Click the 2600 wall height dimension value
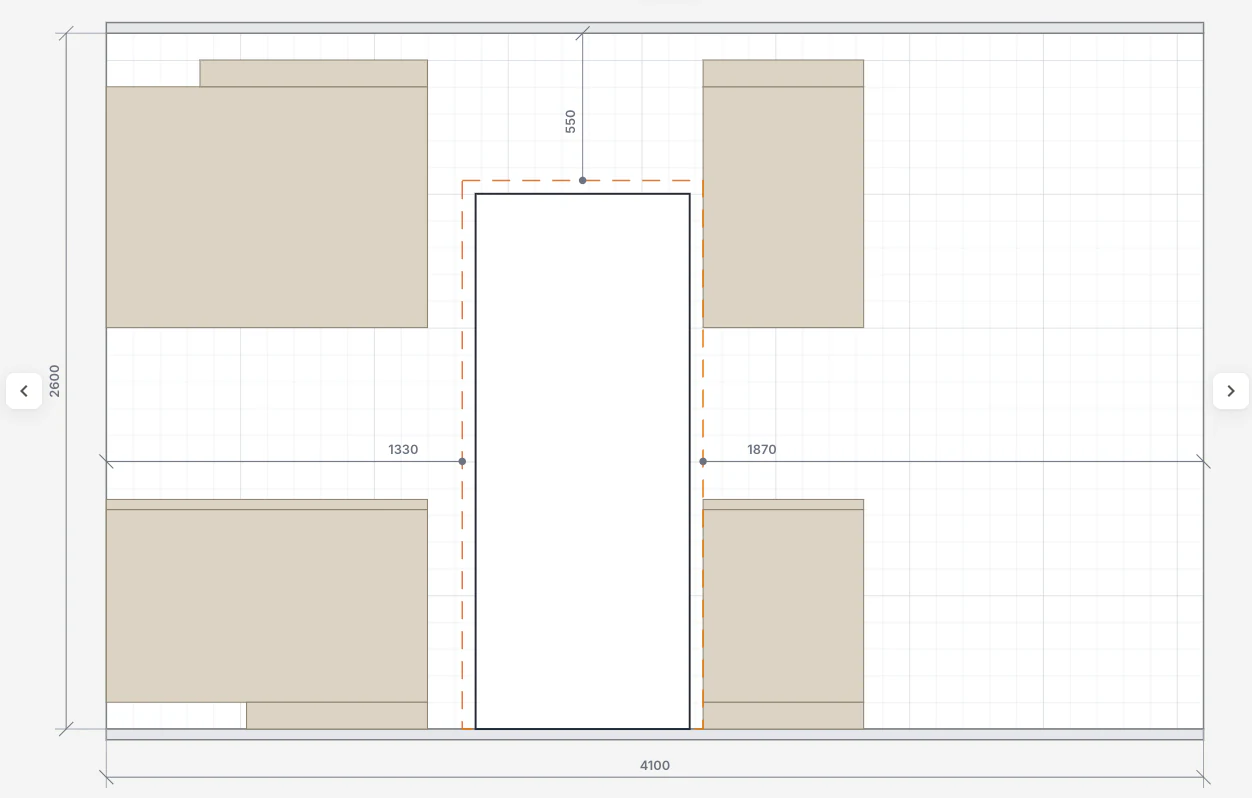Screen dimensions: 1252x798 tap(55, 381)
